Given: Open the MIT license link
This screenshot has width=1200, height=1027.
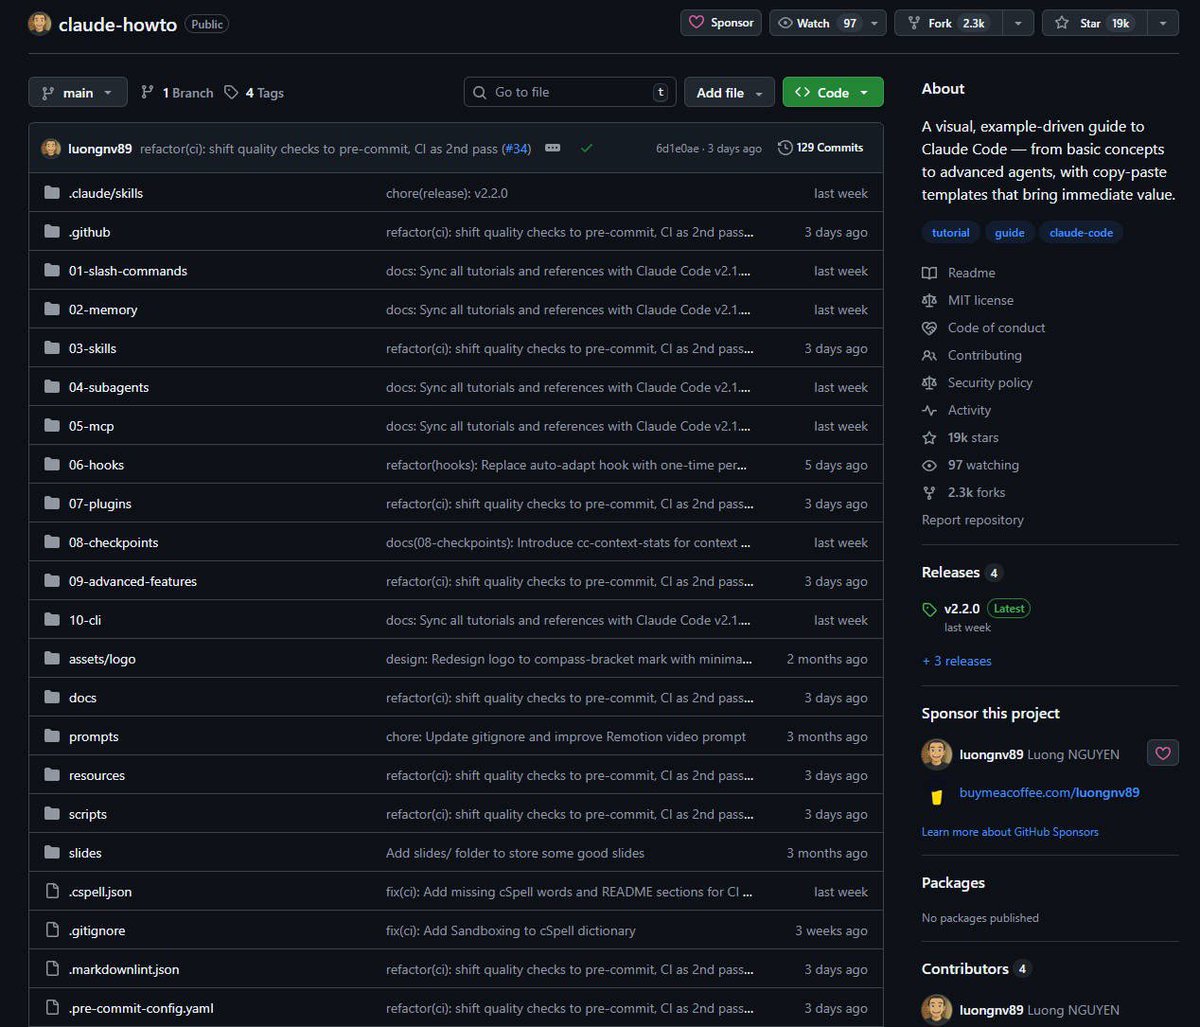Looking at the screenshot, I should [x=968, y=300].
